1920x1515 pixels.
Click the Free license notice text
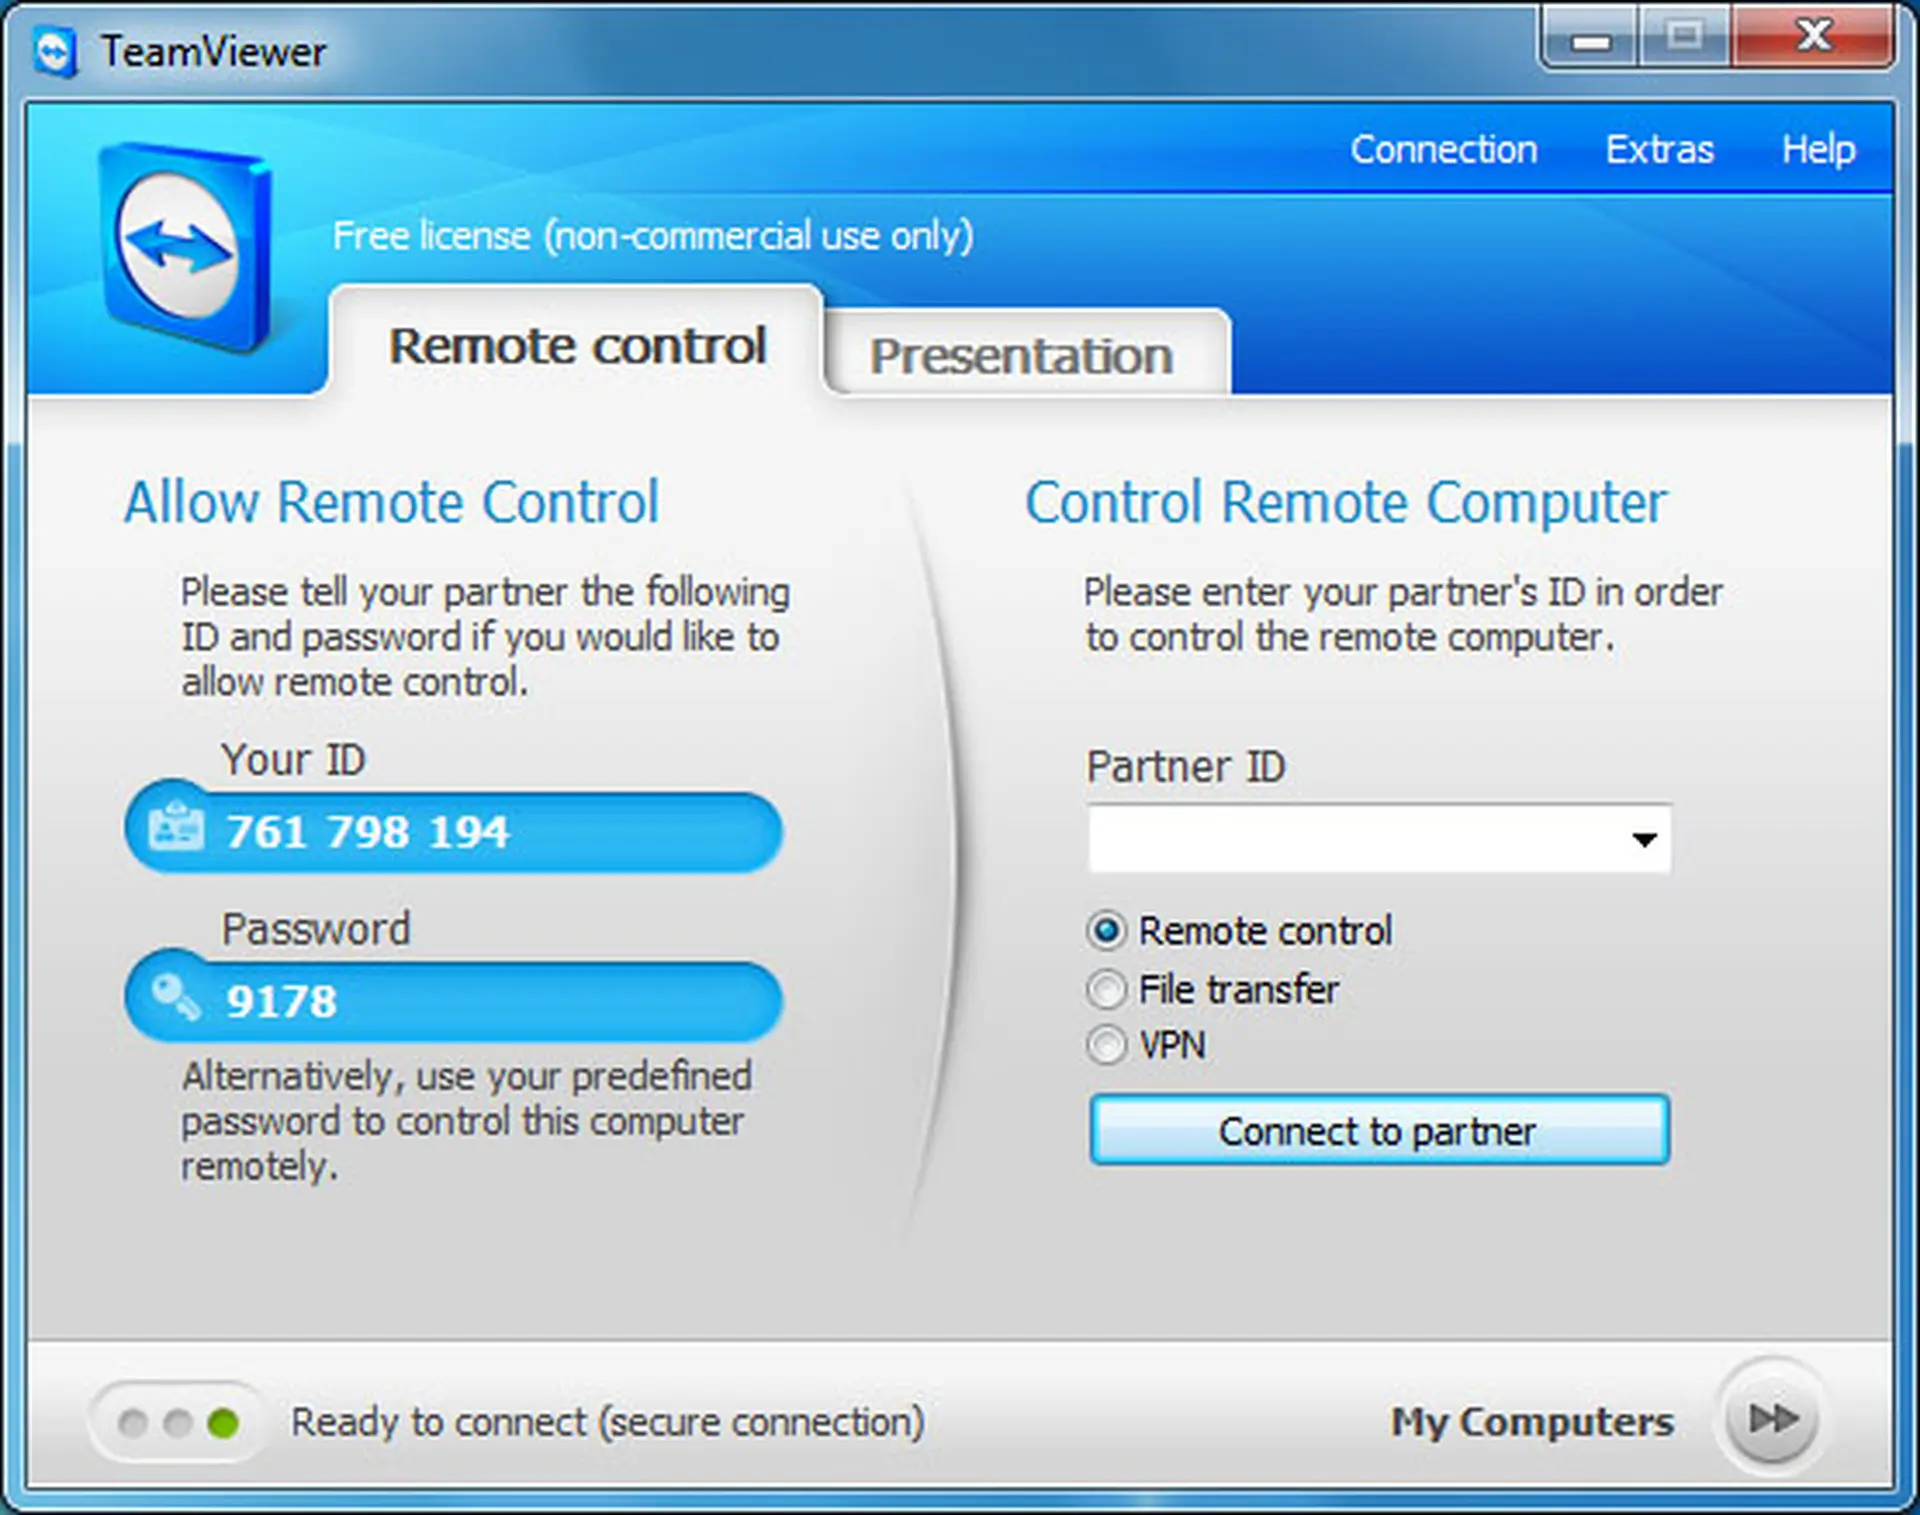[653, 237]
